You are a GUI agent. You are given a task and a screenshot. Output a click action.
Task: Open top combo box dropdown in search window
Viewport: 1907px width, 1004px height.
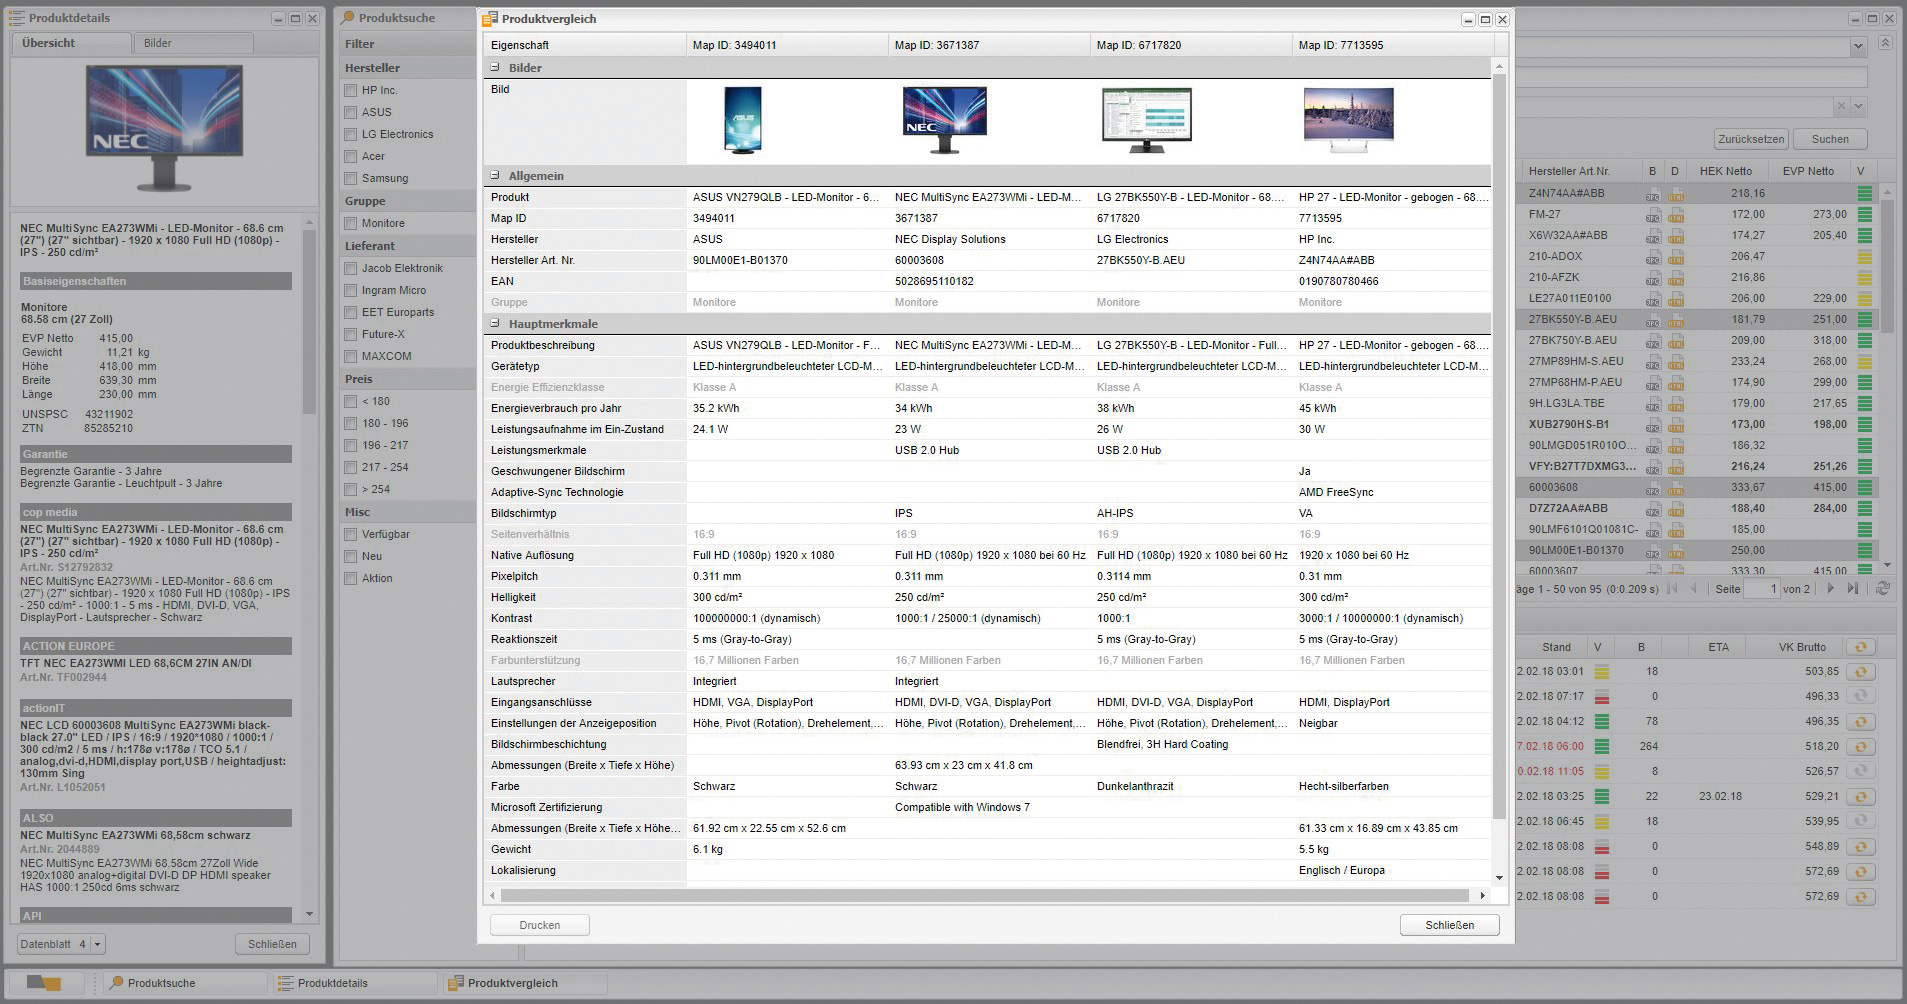coord(1858,46)
